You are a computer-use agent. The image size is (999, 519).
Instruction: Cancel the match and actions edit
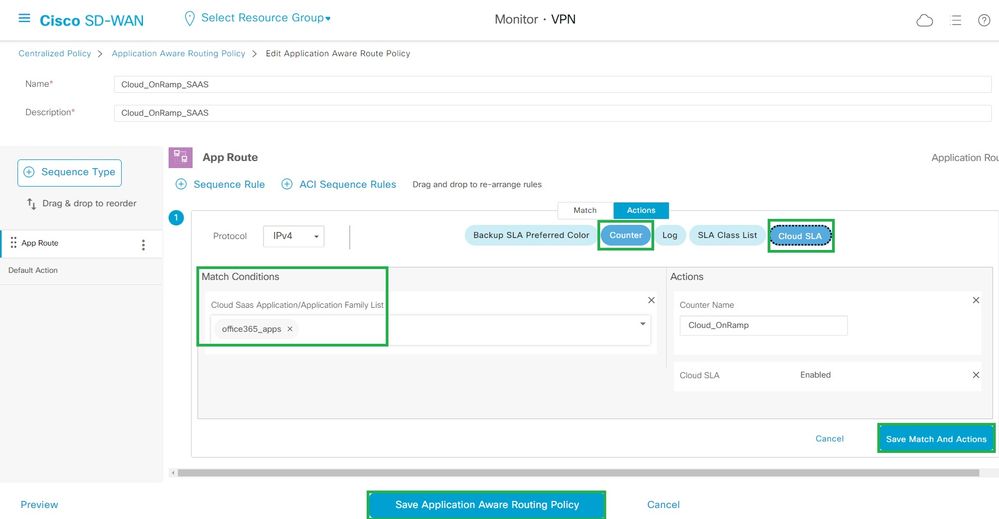point(830,439)
